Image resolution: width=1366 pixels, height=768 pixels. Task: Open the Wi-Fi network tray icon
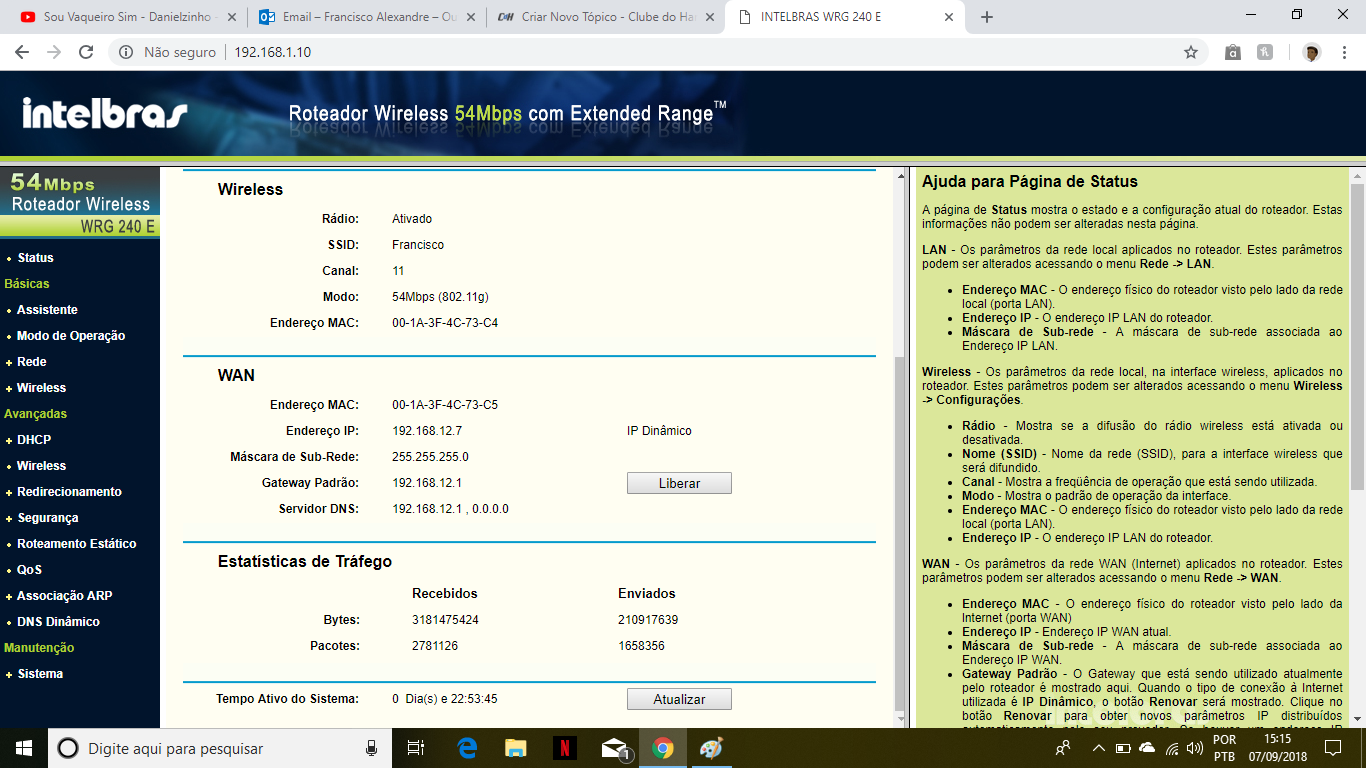pos(1171,748)
